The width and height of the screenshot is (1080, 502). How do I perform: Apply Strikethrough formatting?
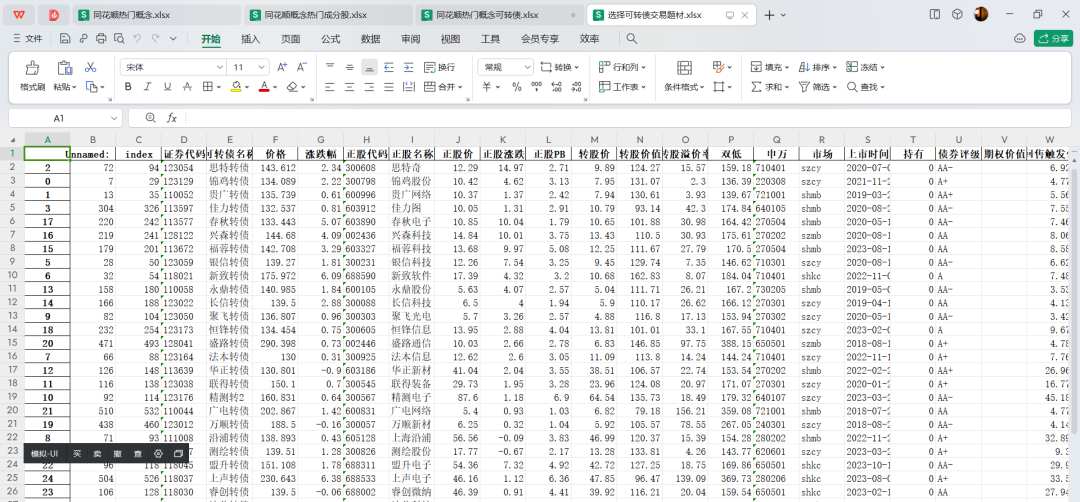[187, 87]
